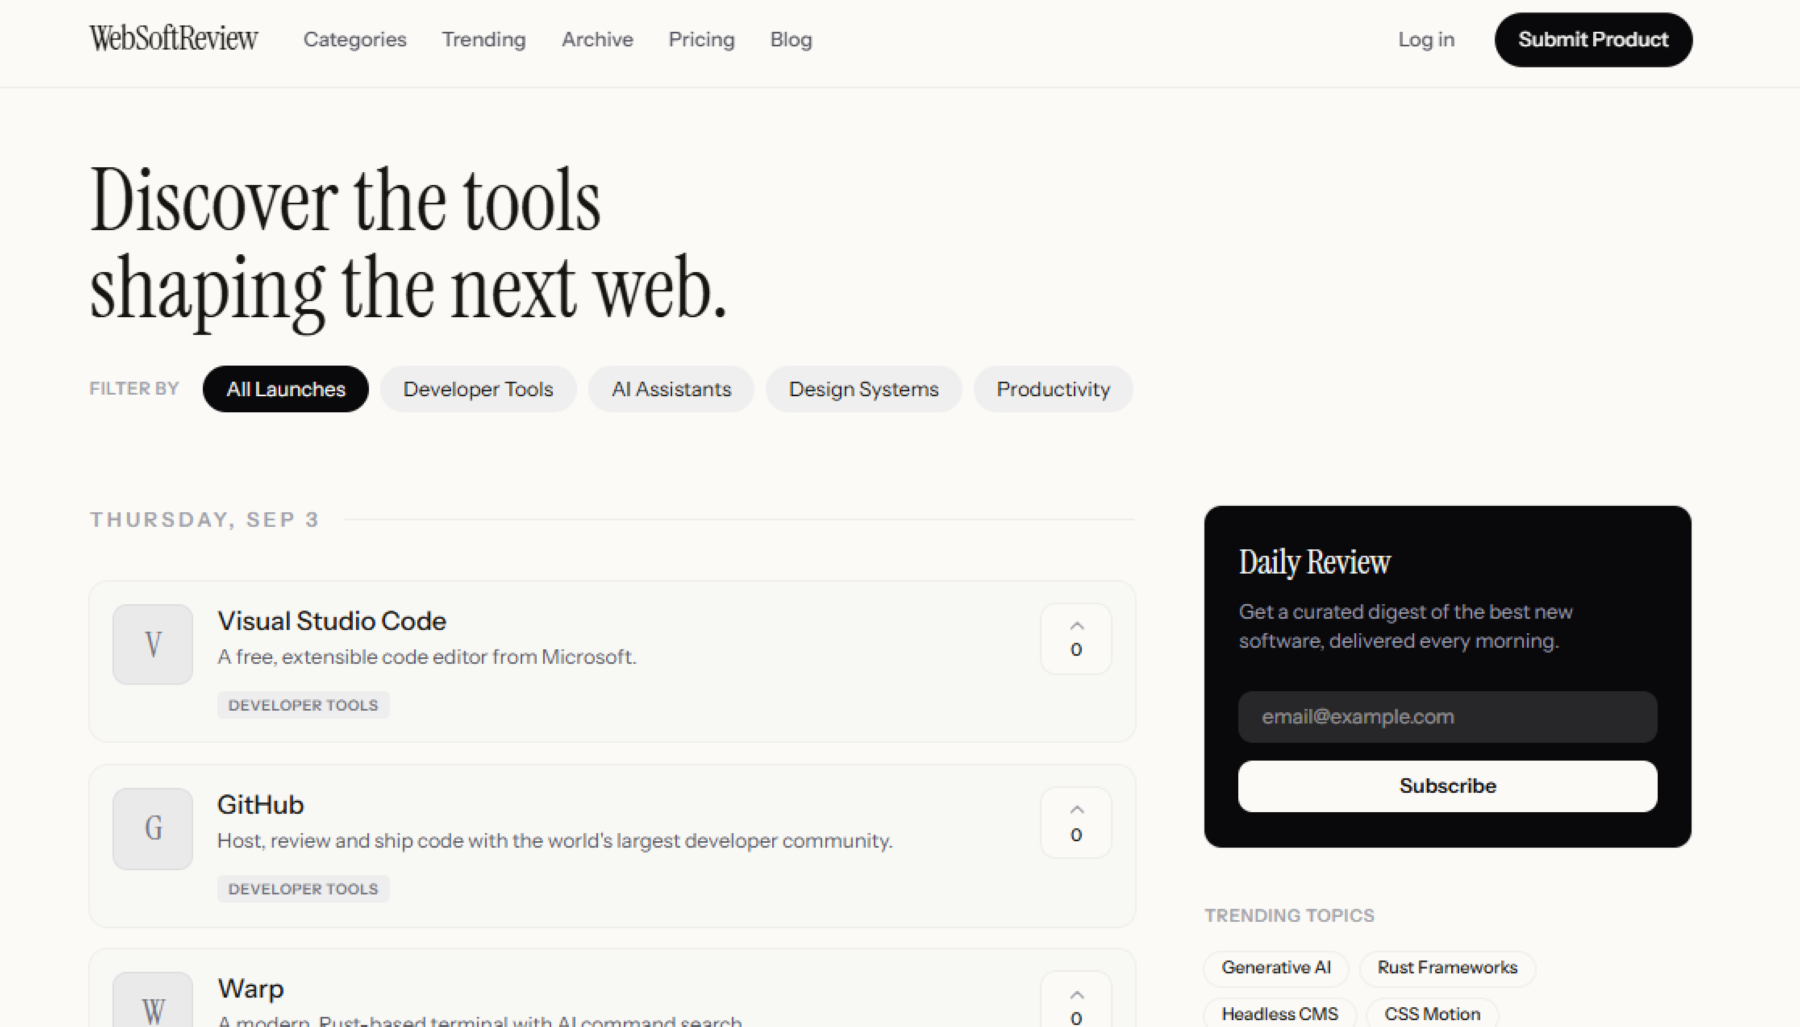This screenshot has width=1800, height=1027.
Task: Click the Daily Review heading
Action: 1315,562
